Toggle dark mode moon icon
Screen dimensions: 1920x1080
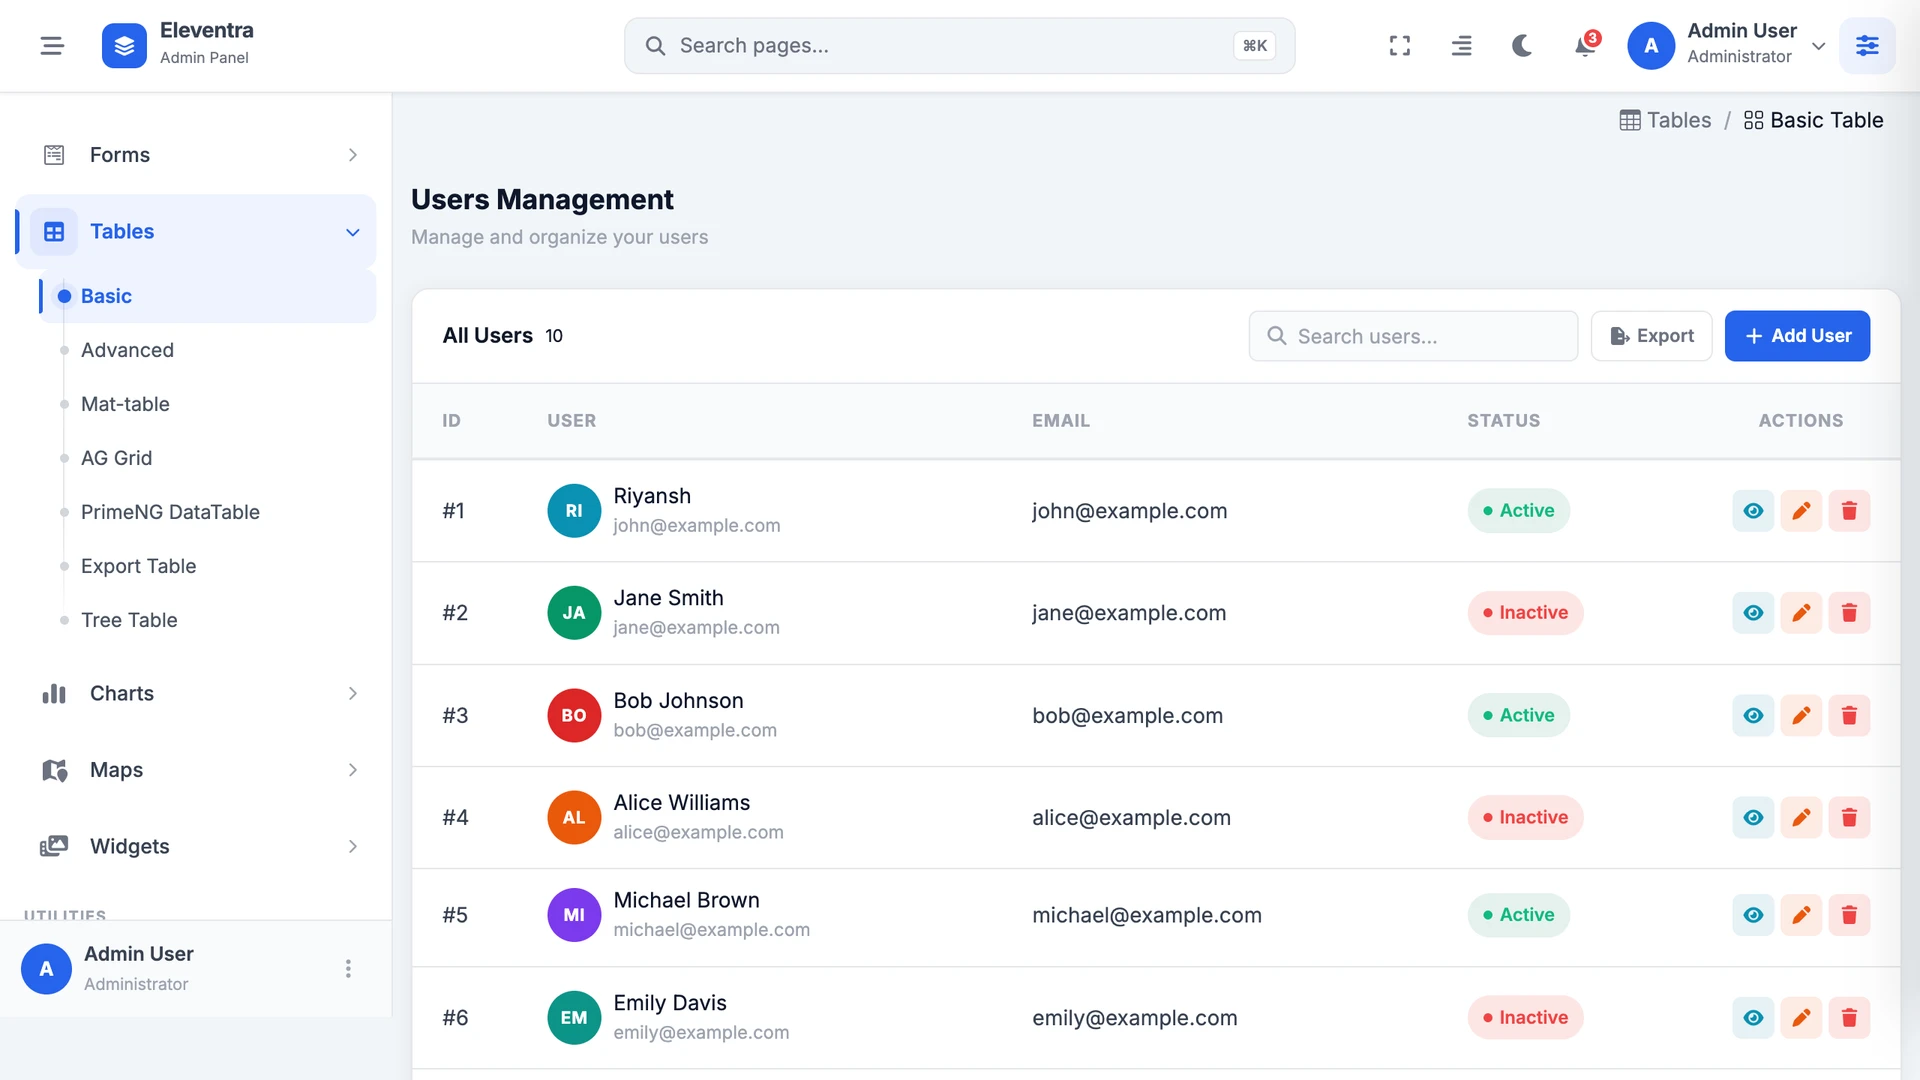click(x=1522, y=46)
